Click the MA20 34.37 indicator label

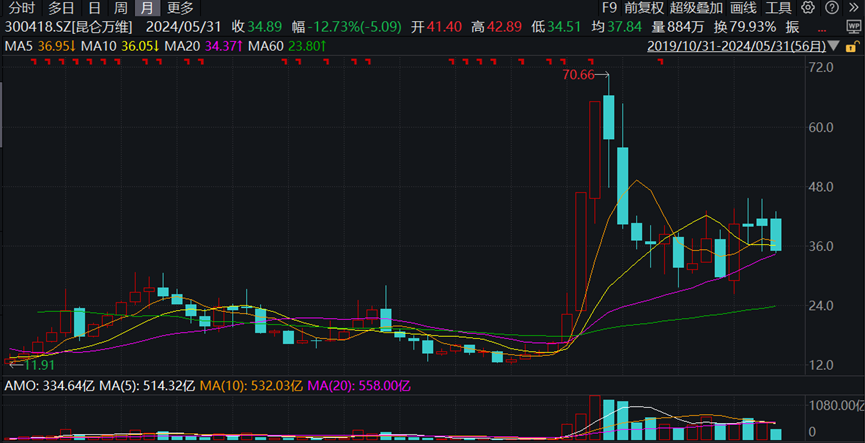point(204,47)
